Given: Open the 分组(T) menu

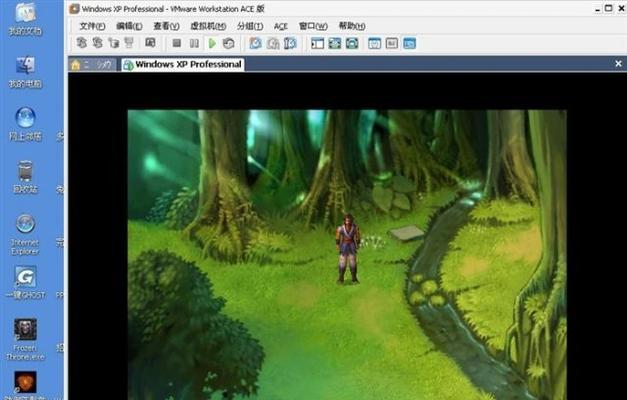Looking at the screenshot, I should 250,26.
